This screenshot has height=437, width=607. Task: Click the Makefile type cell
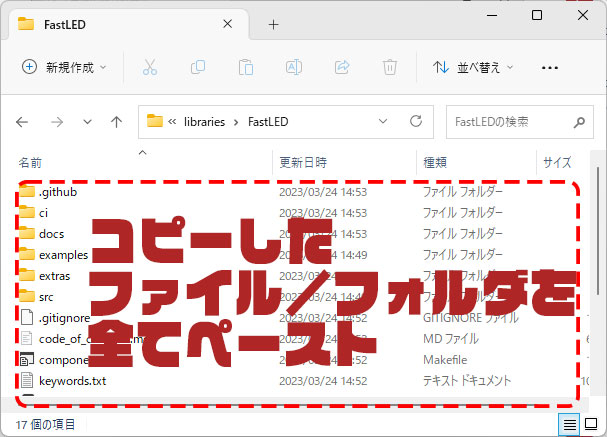[445, 360]
